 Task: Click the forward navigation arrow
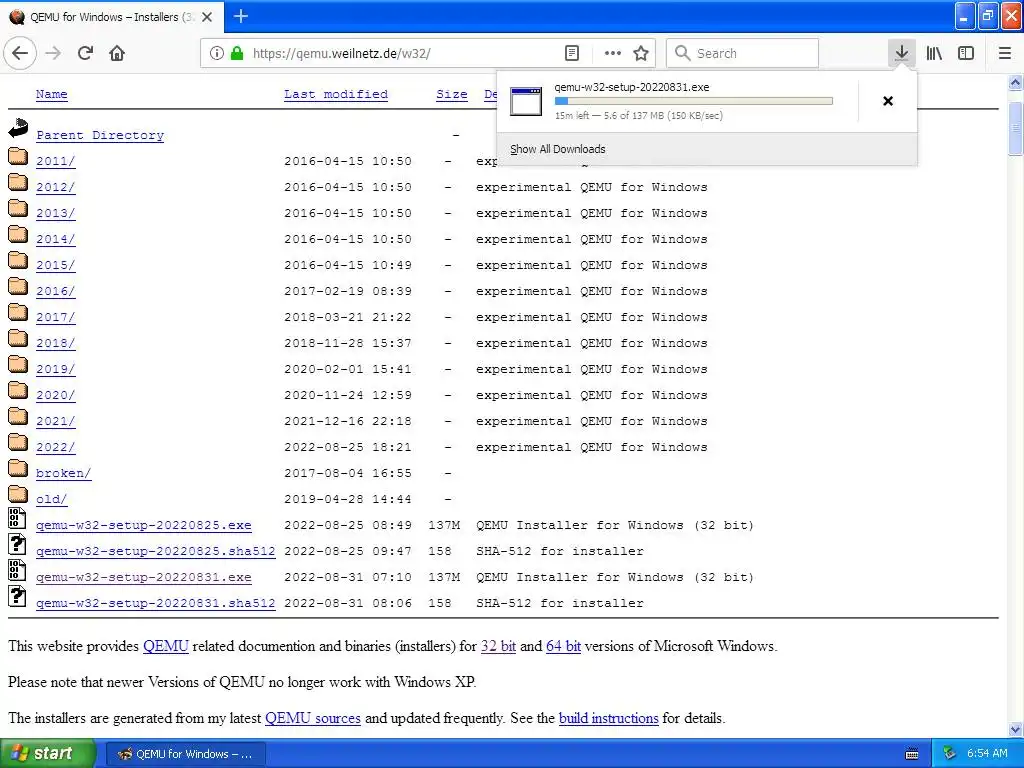(54, 53)
